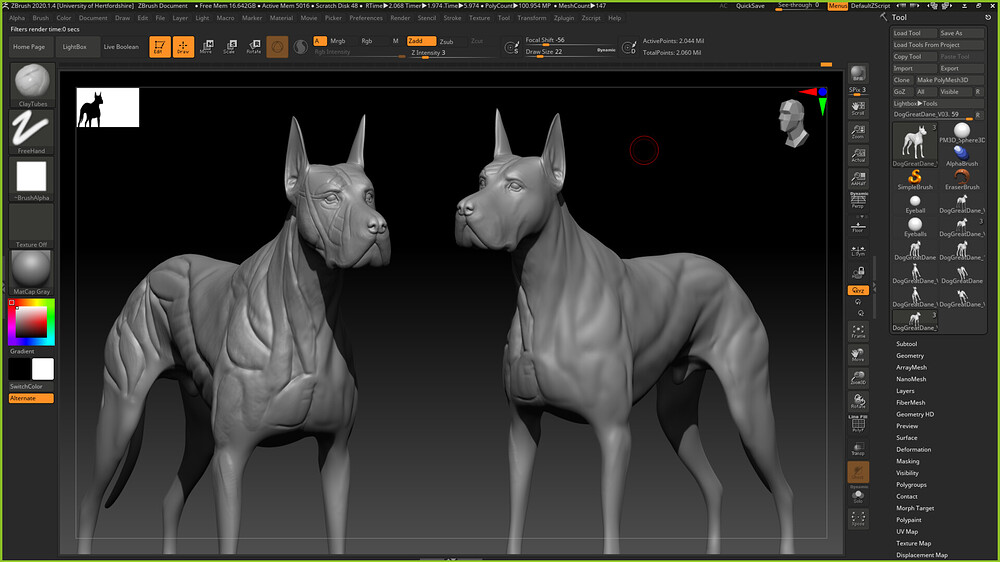Toggle Perspective (Persp) view
Image resolution: width=1000 pixels, height=562 pixels.
(858, 202)
